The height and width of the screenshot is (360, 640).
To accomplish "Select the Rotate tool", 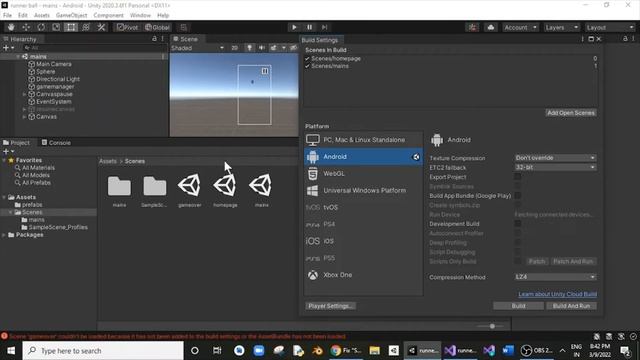I will 41,27.
